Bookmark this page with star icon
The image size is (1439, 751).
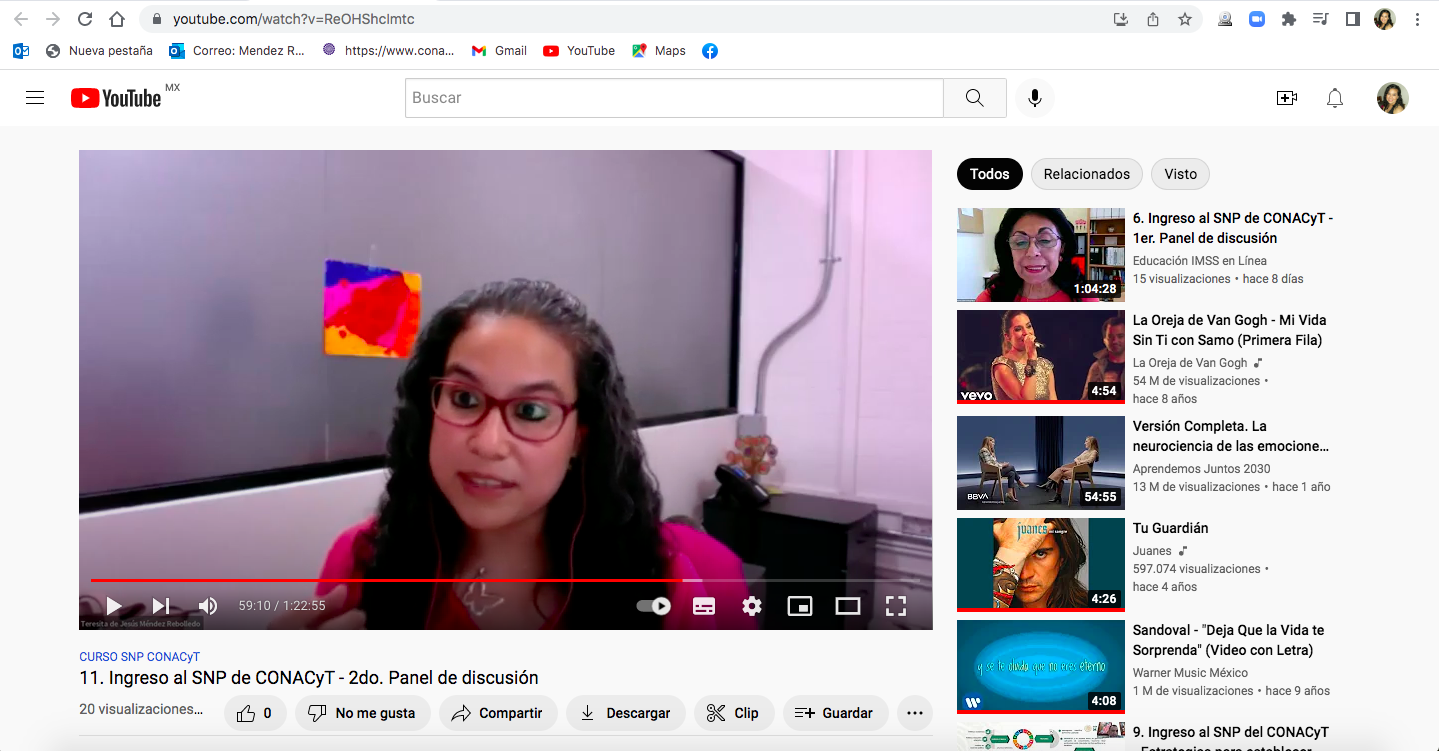click(1185, 19)
